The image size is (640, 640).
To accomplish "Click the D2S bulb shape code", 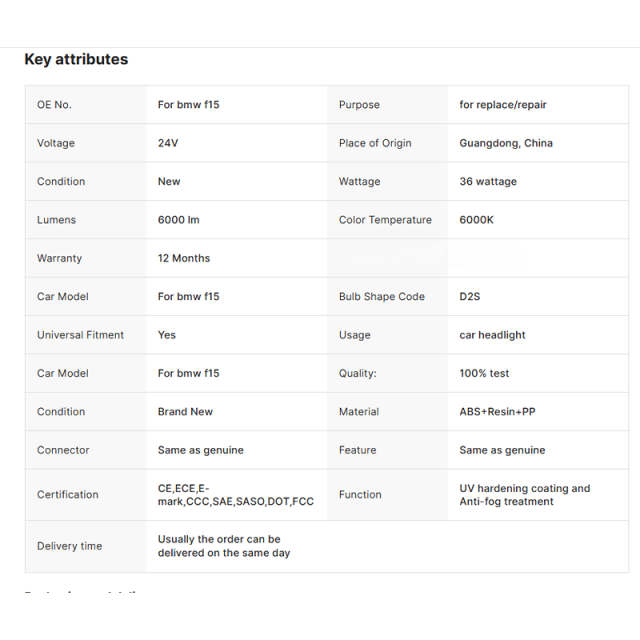I will tap(469, 297).
